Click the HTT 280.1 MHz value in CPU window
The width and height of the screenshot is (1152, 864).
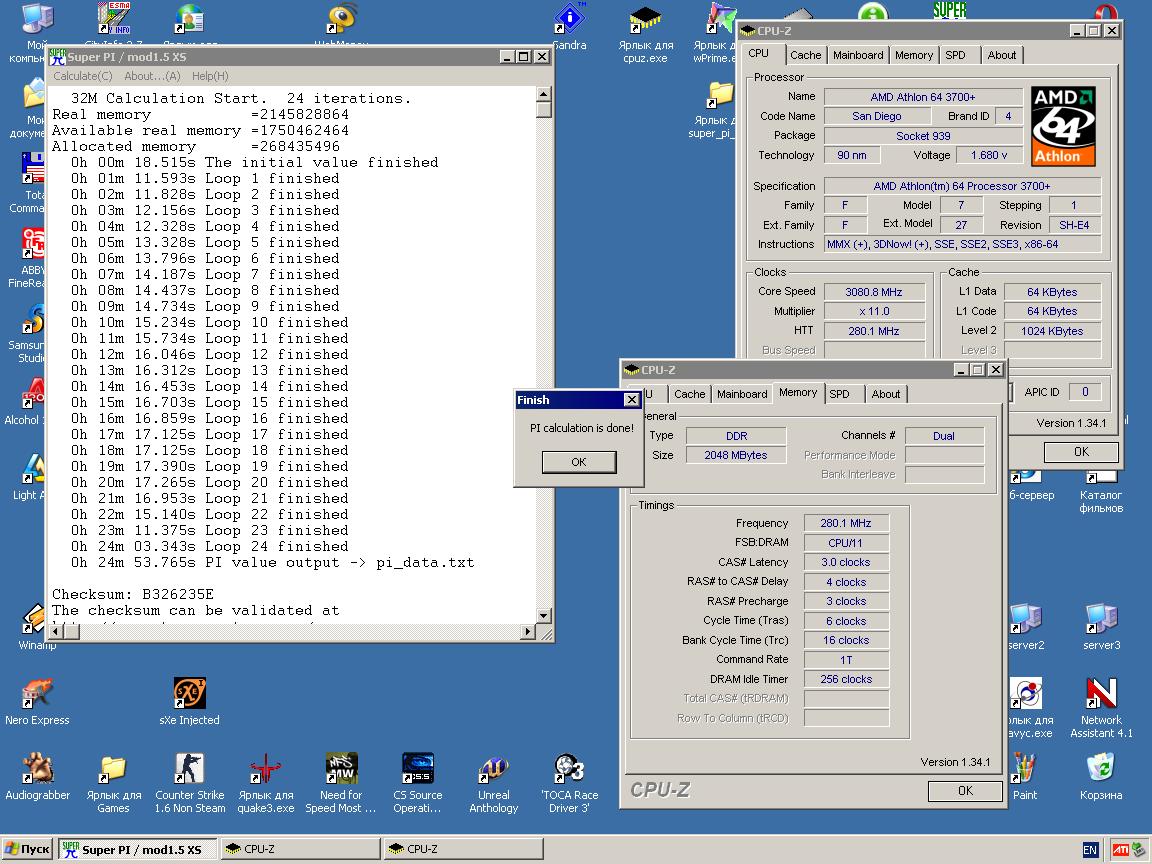874,331
